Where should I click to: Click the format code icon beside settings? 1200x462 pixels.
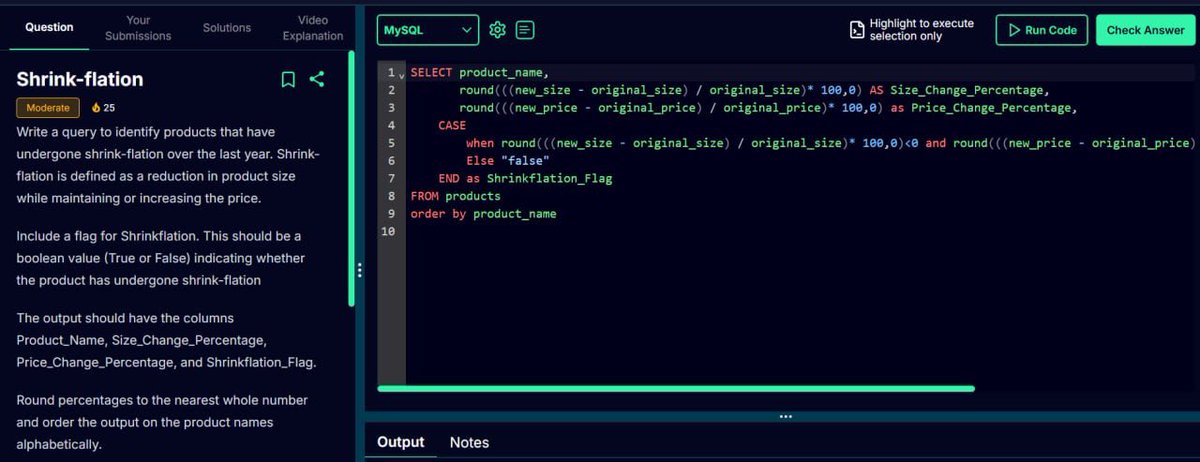pyautogui.click(x=525, y=30)
